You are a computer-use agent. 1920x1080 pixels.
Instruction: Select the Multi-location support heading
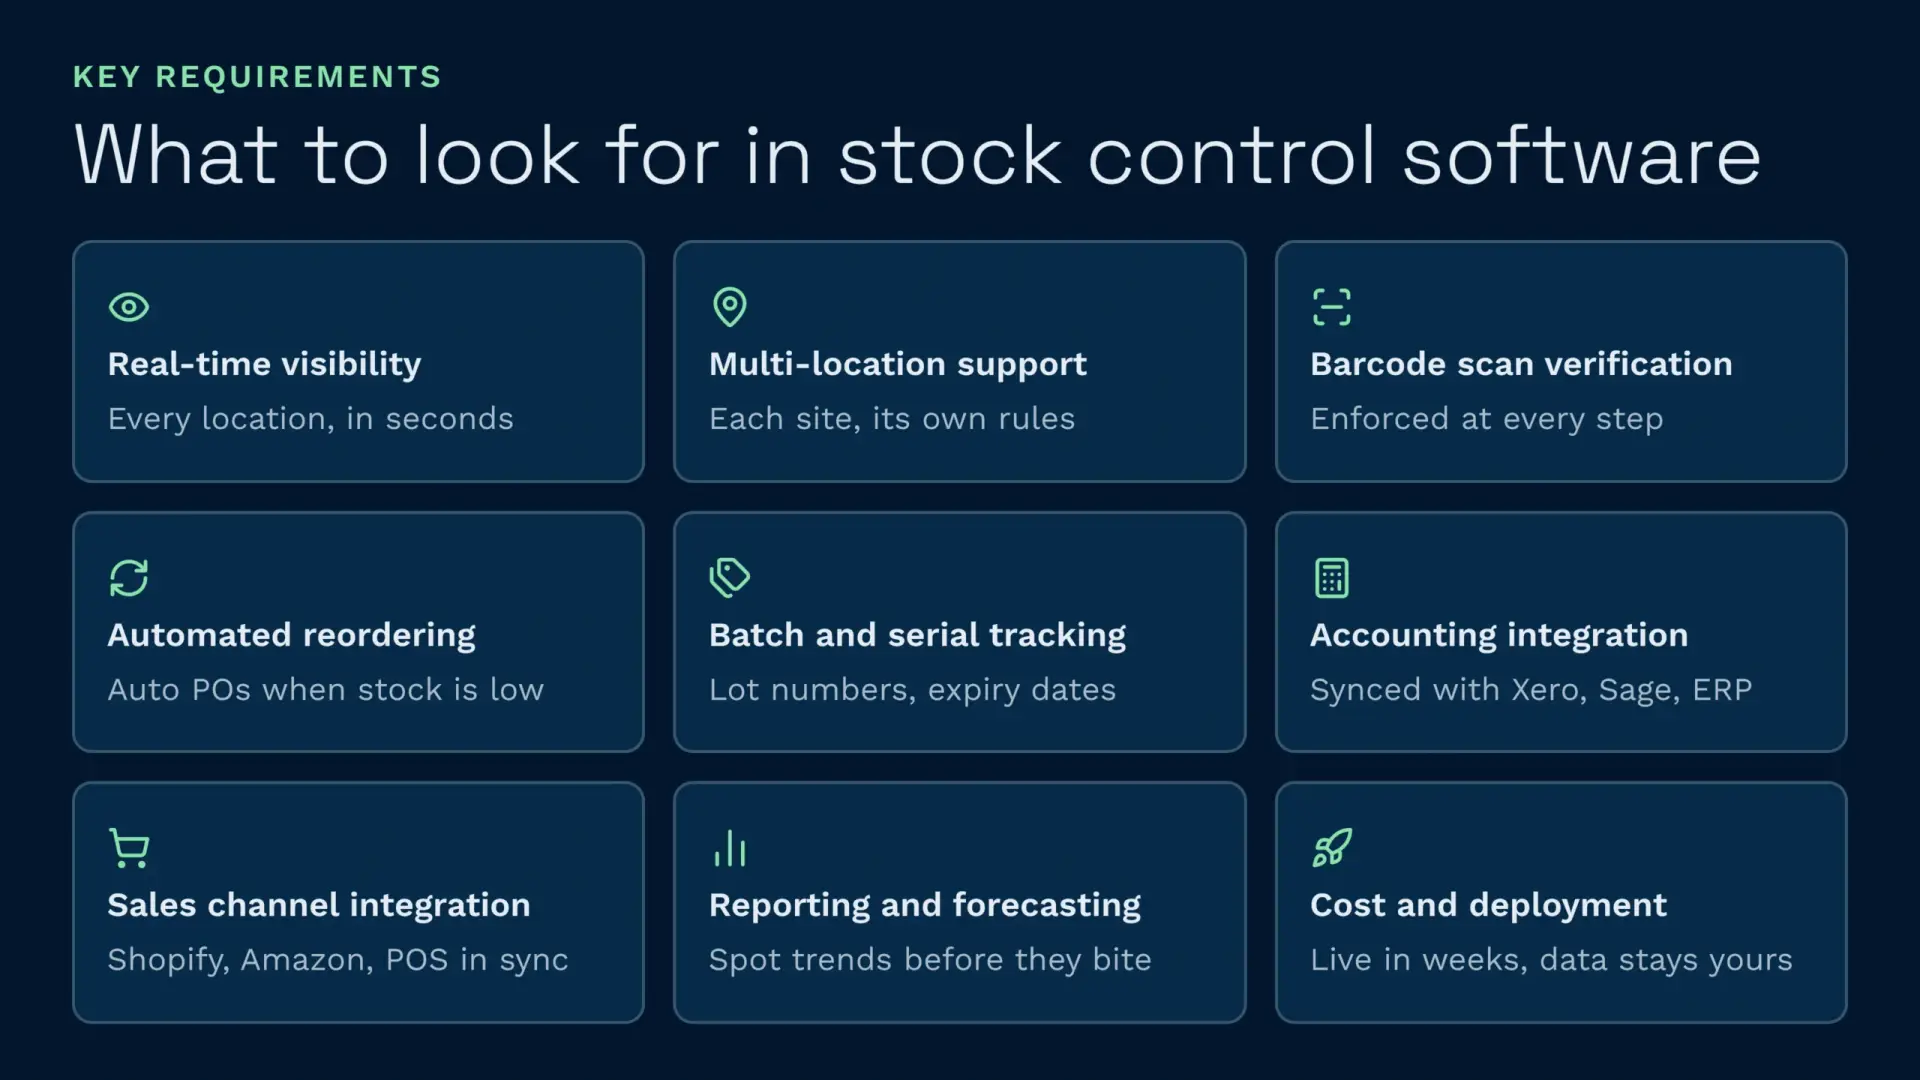pos(897,364)
